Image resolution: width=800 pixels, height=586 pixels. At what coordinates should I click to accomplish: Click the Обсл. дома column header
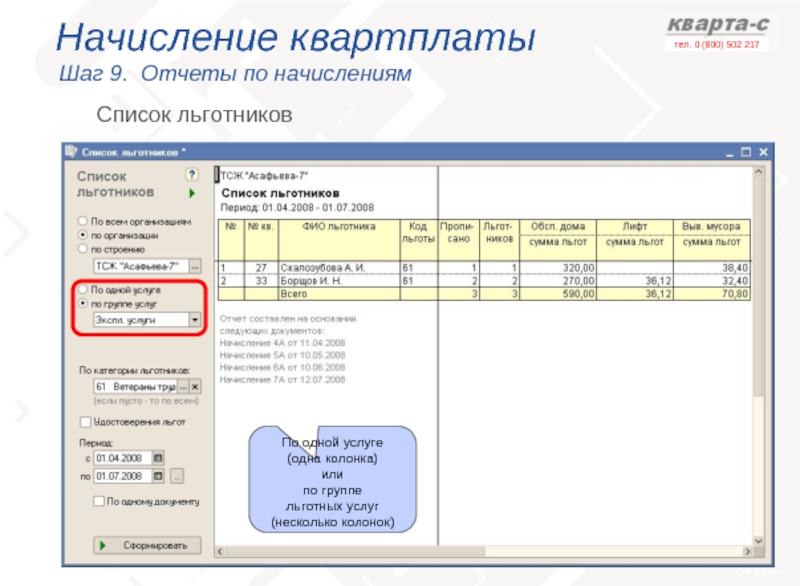558,227
